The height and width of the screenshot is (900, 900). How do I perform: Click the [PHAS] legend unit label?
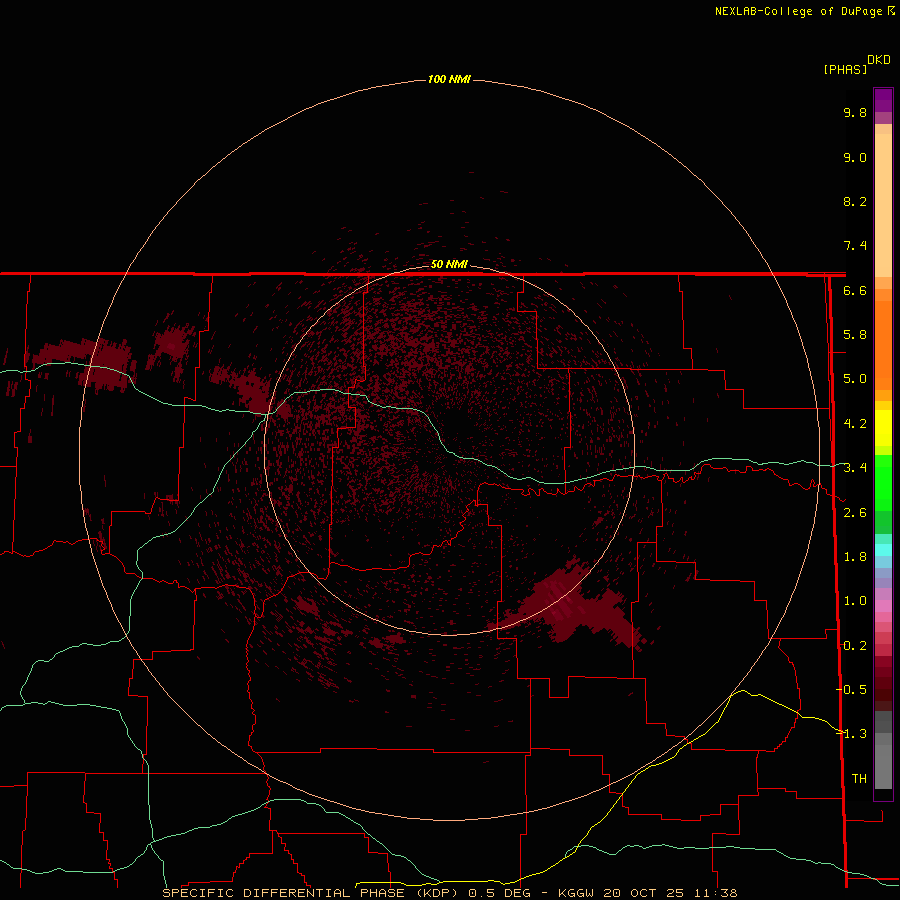[x=845, y=70]
